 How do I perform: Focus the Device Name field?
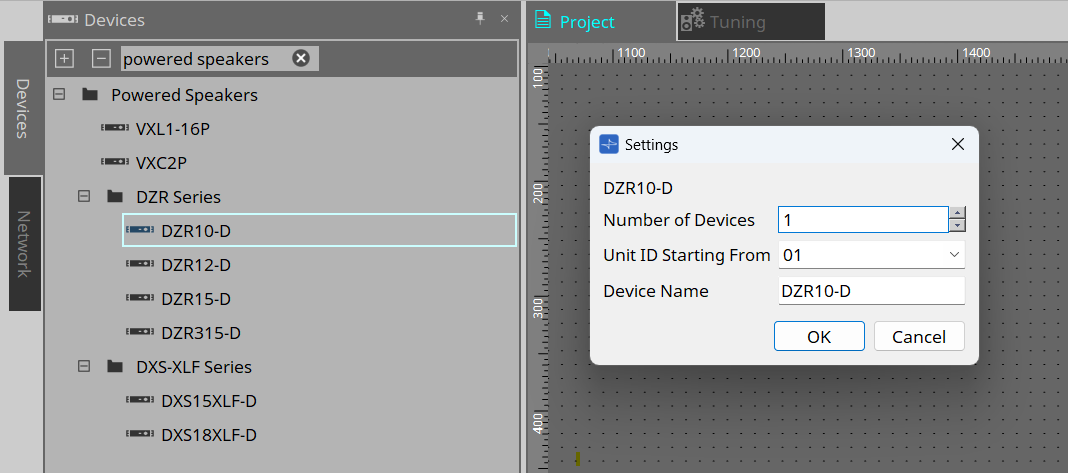[x=872, y=291]
